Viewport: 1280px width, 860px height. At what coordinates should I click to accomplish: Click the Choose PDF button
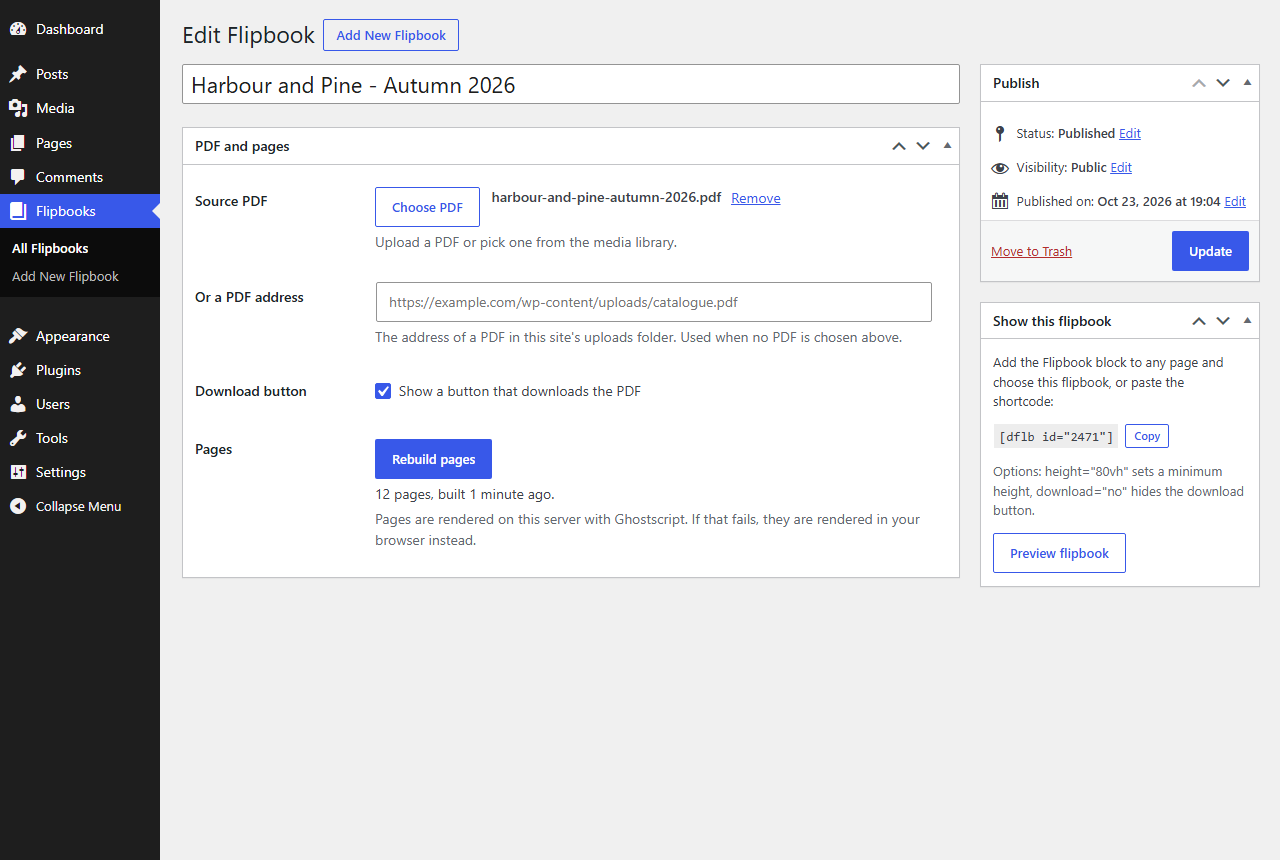click(427, 207)
